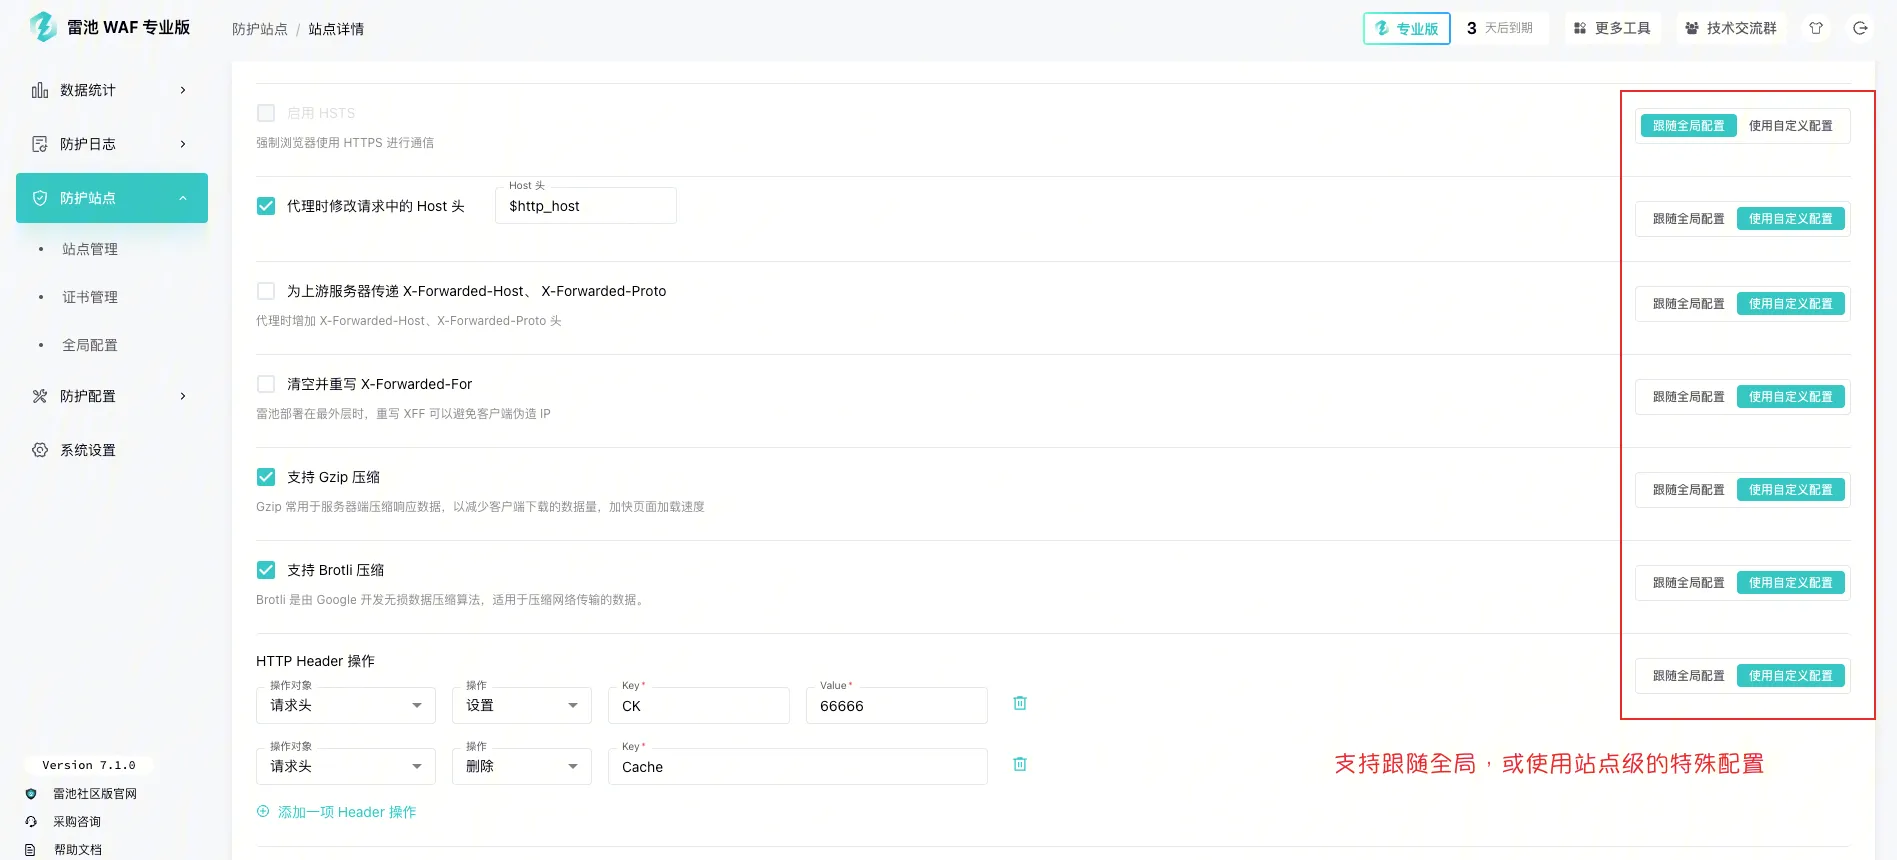This screenshot has width=1897, height=860.
Task: Click the Host 头 input field
Action: tap(585, 206)
